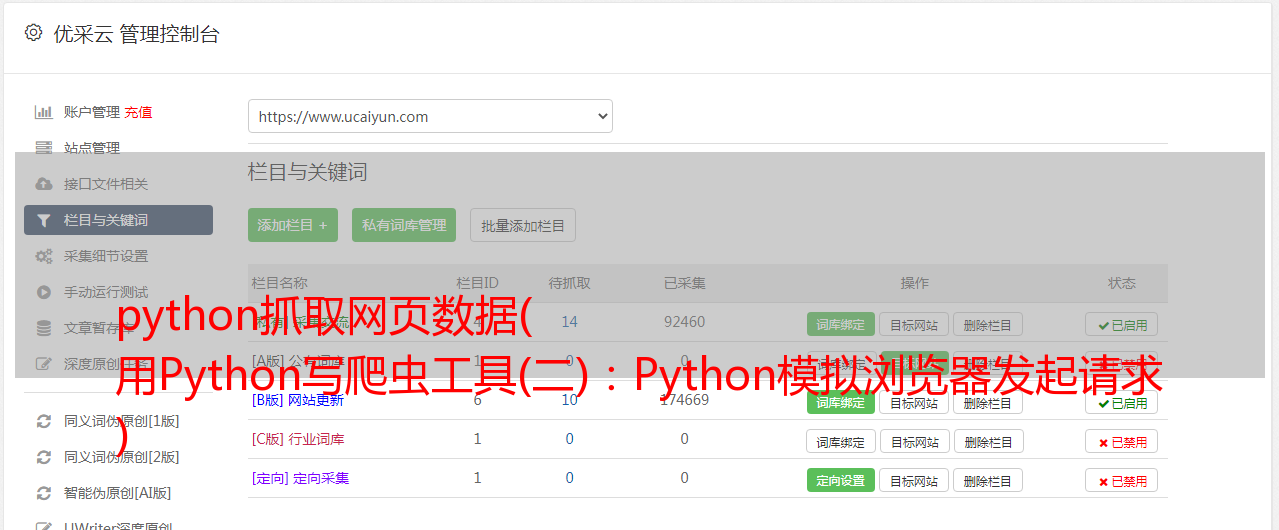Open 智能伪原创[AI版] in the sidebar
This screenshot has height=530, width=1279.
(x=118, y=493)
